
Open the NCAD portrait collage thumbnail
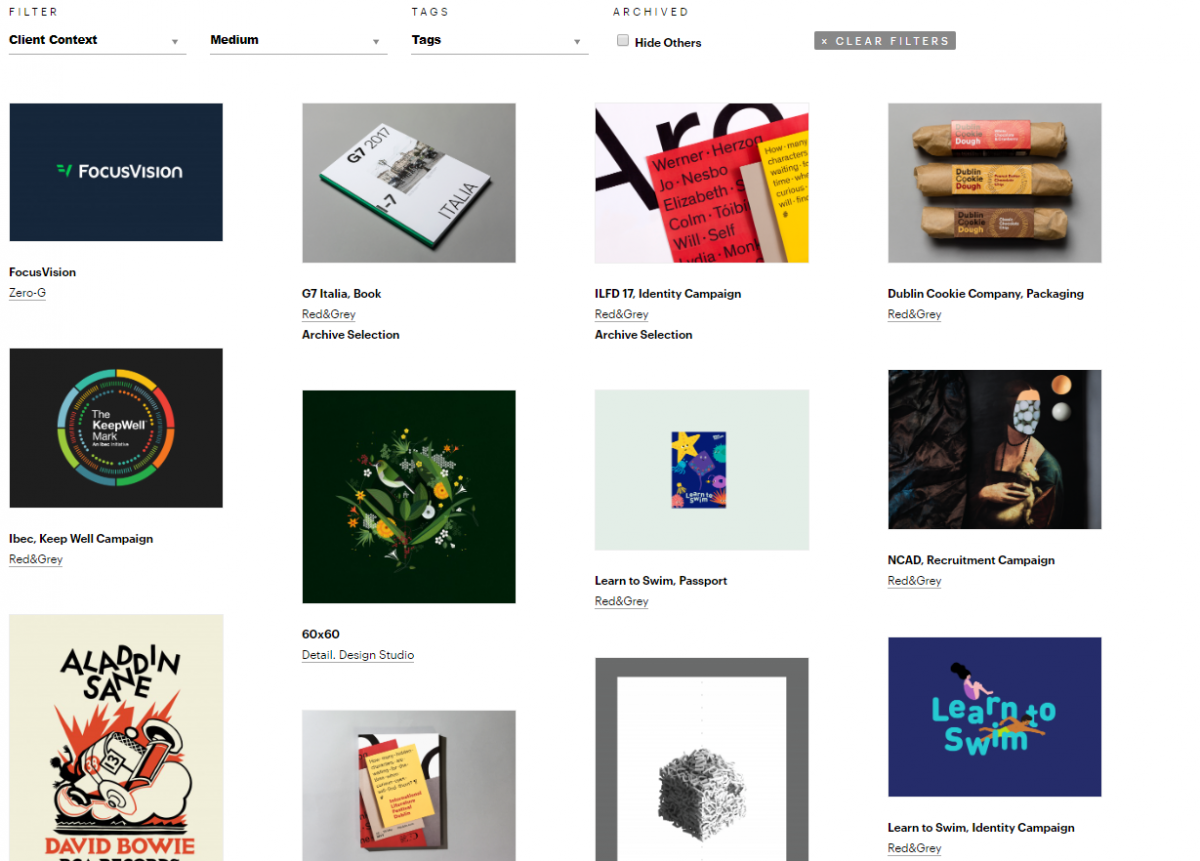coord(995,450)
